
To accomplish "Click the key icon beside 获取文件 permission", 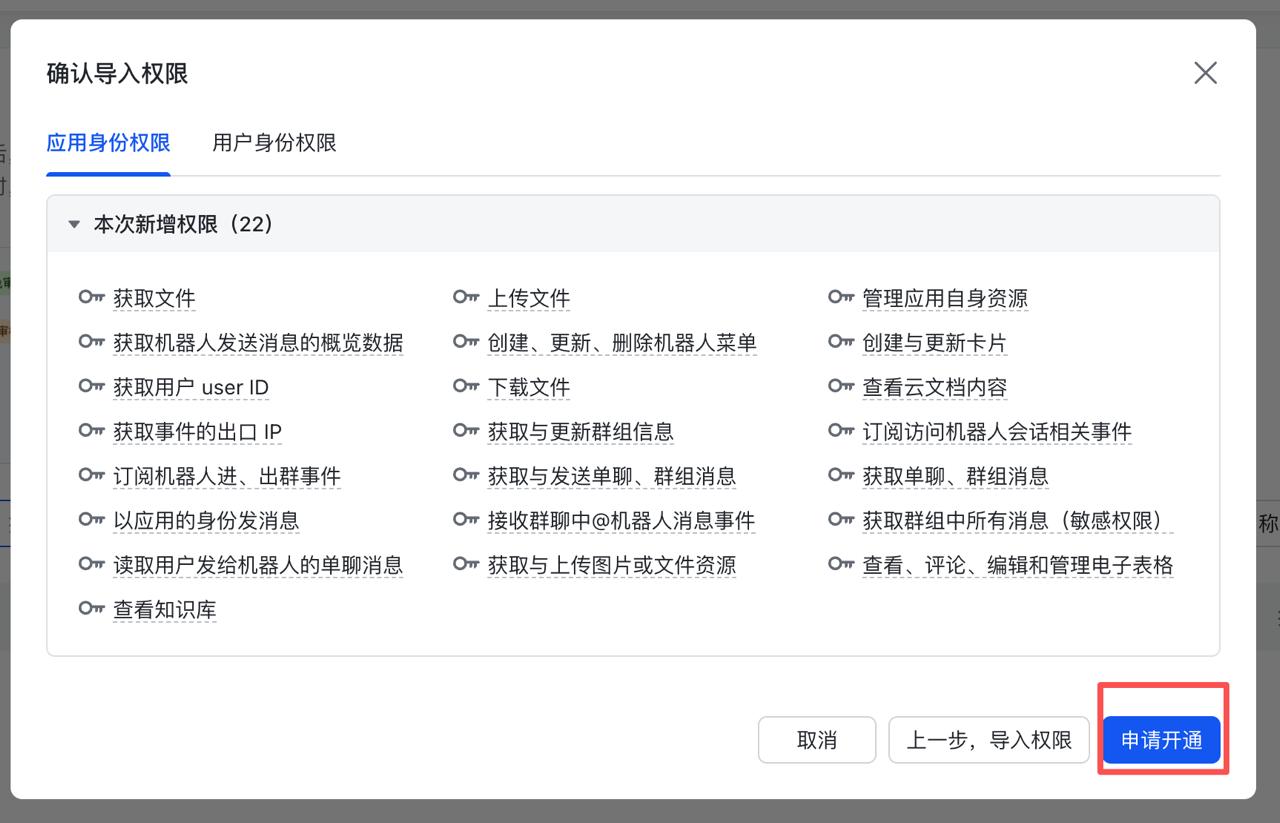I will coord(92,297).
